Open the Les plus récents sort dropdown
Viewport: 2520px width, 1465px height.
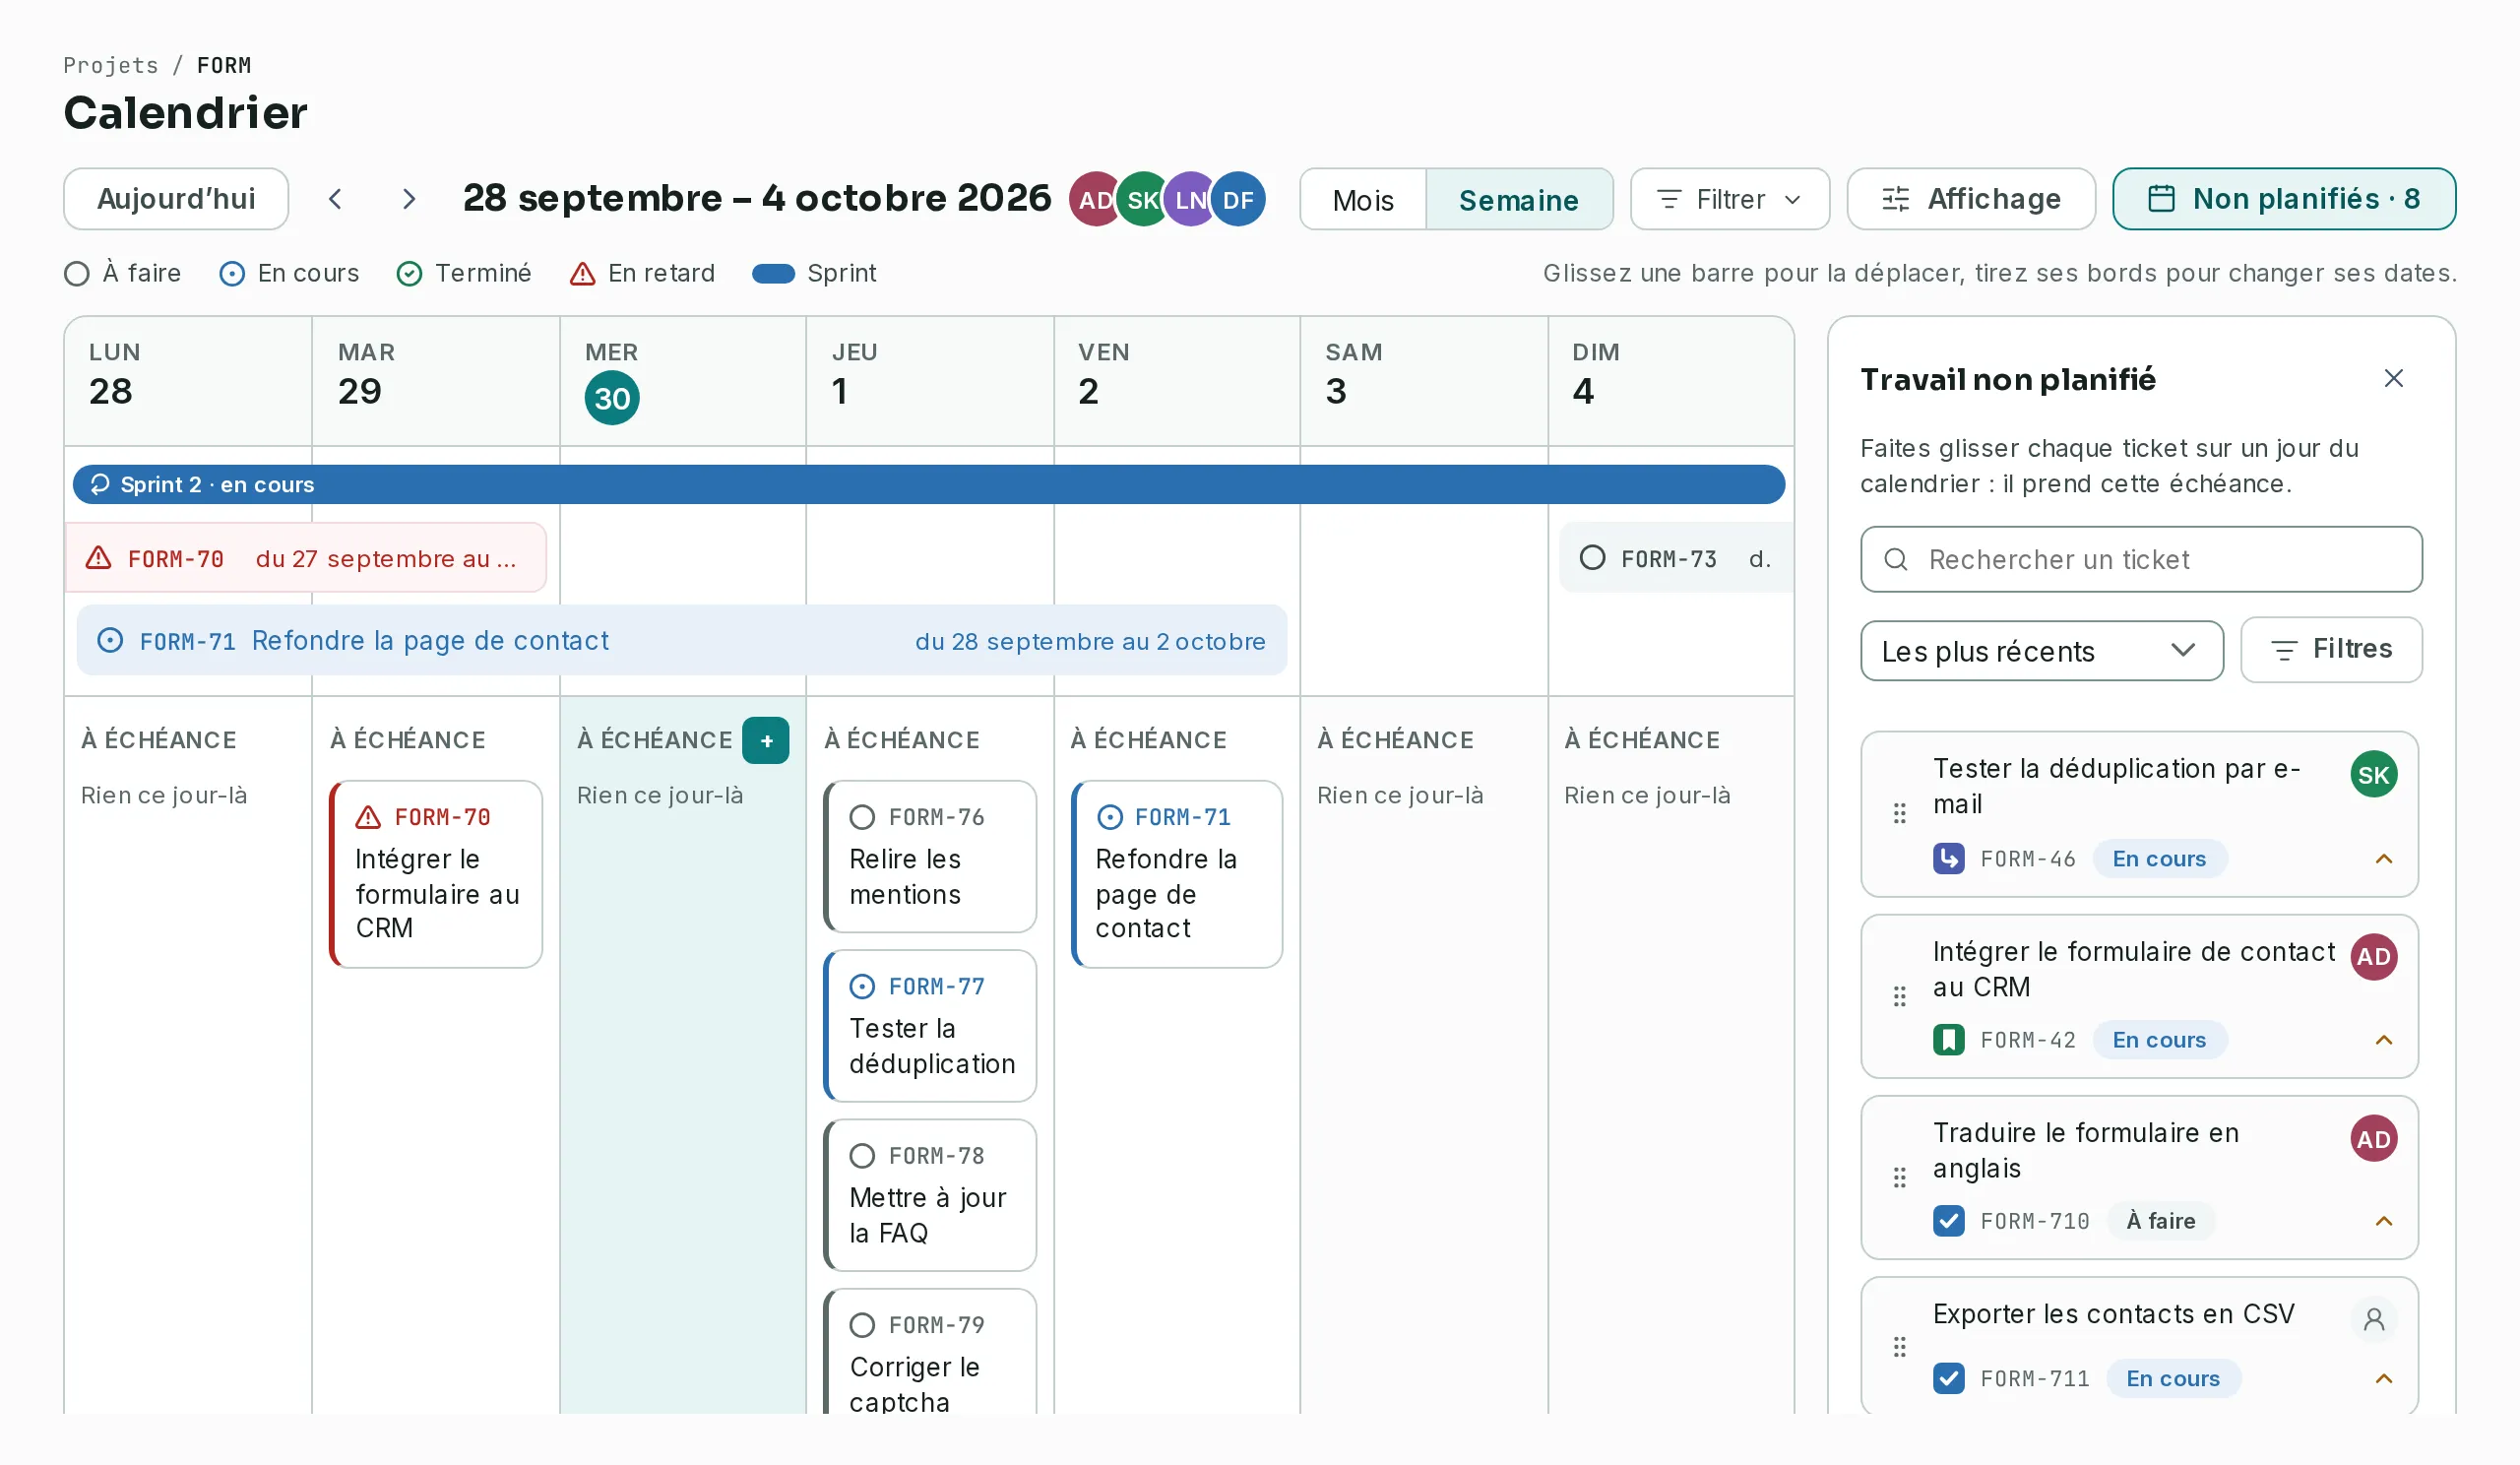pos(2041,651)
